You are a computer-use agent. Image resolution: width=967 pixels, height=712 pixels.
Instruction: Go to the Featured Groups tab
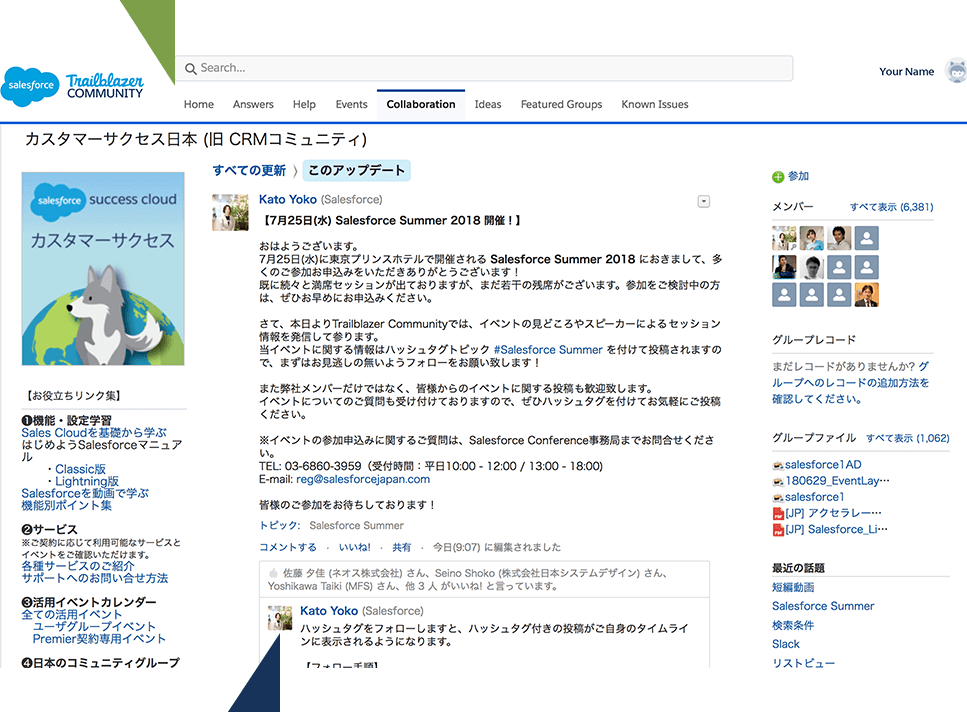pos(561,104)
